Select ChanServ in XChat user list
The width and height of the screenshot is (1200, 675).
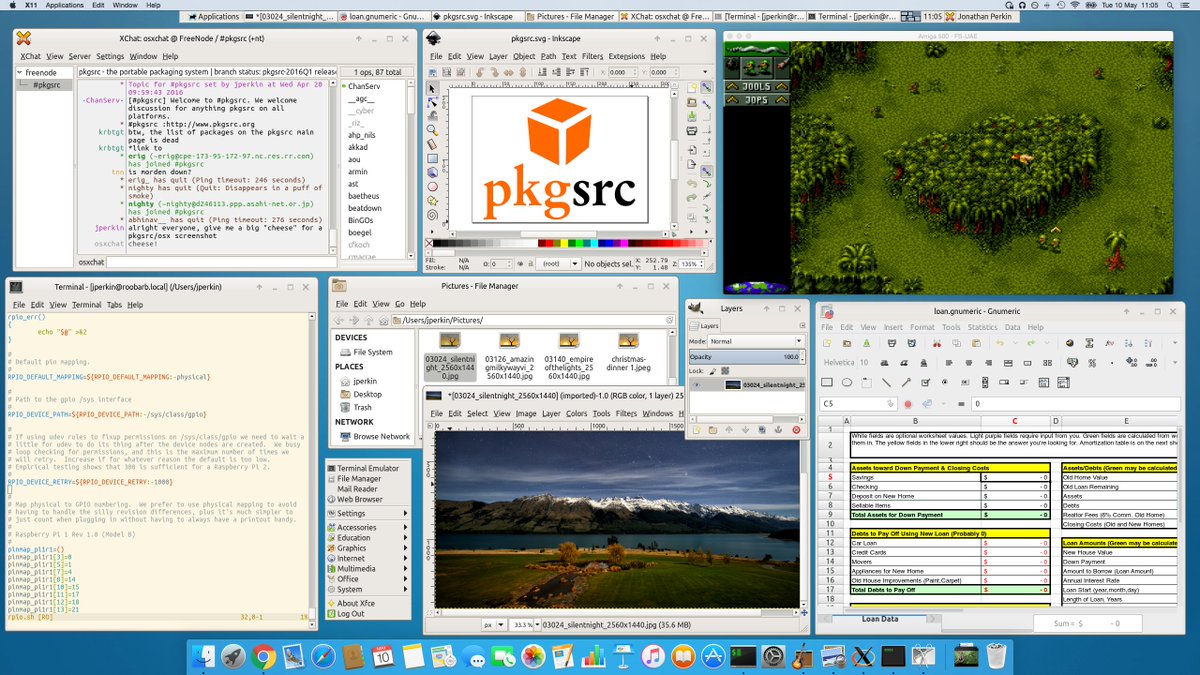[364, 86]
